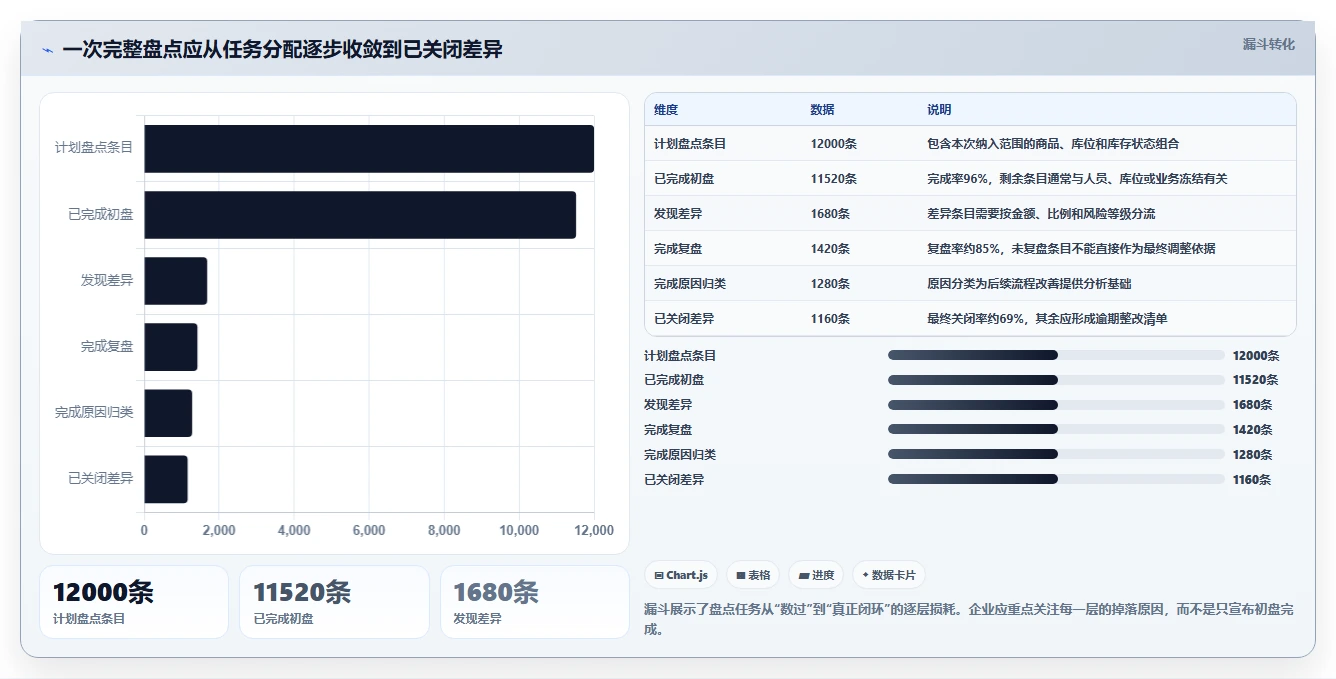Click the 完成原因归类 bar in chart
The width and height of the screenshot is (1336, 679).
168,413
